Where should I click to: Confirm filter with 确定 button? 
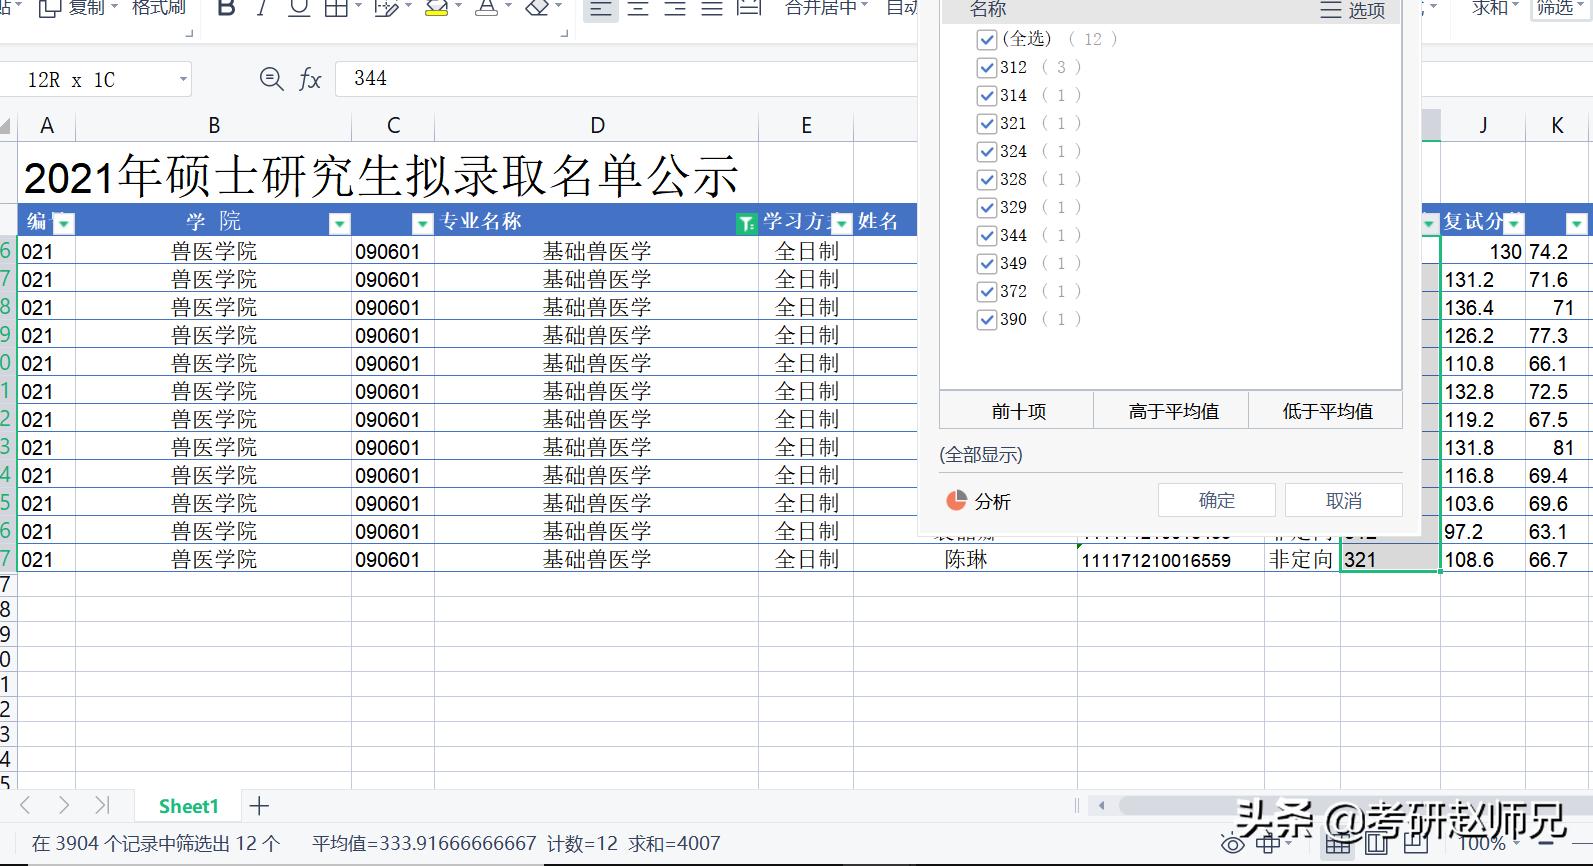[x=1217, y=500]
